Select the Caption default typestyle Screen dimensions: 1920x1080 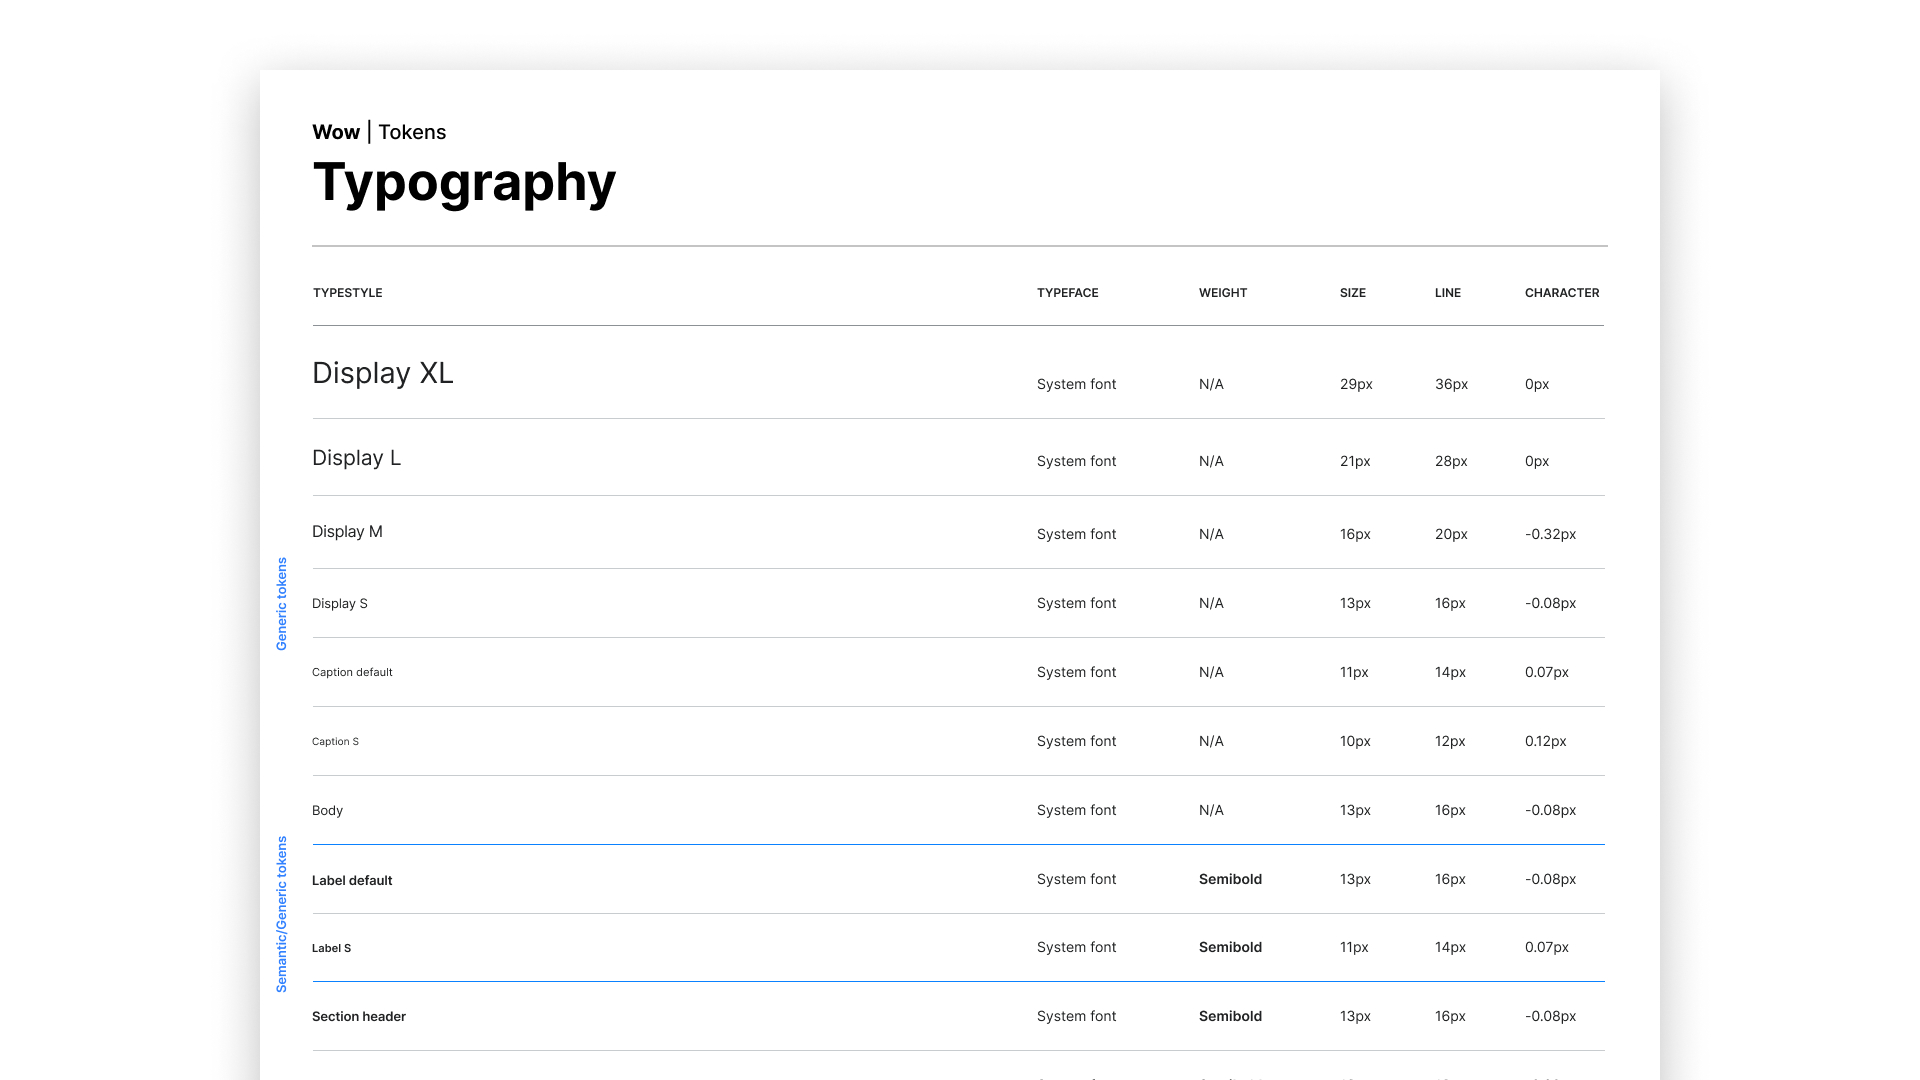352,672
